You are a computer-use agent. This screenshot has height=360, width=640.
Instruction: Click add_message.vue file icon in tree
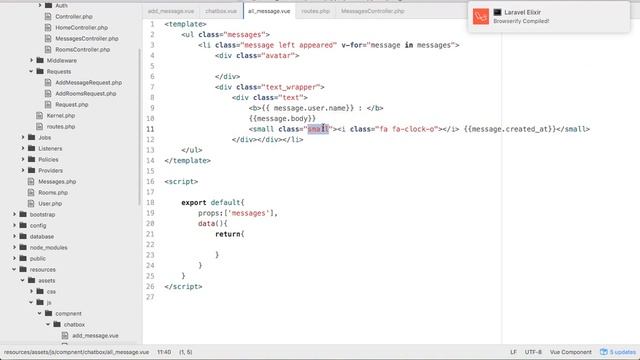pyautogui.click(x=65, y=336)
